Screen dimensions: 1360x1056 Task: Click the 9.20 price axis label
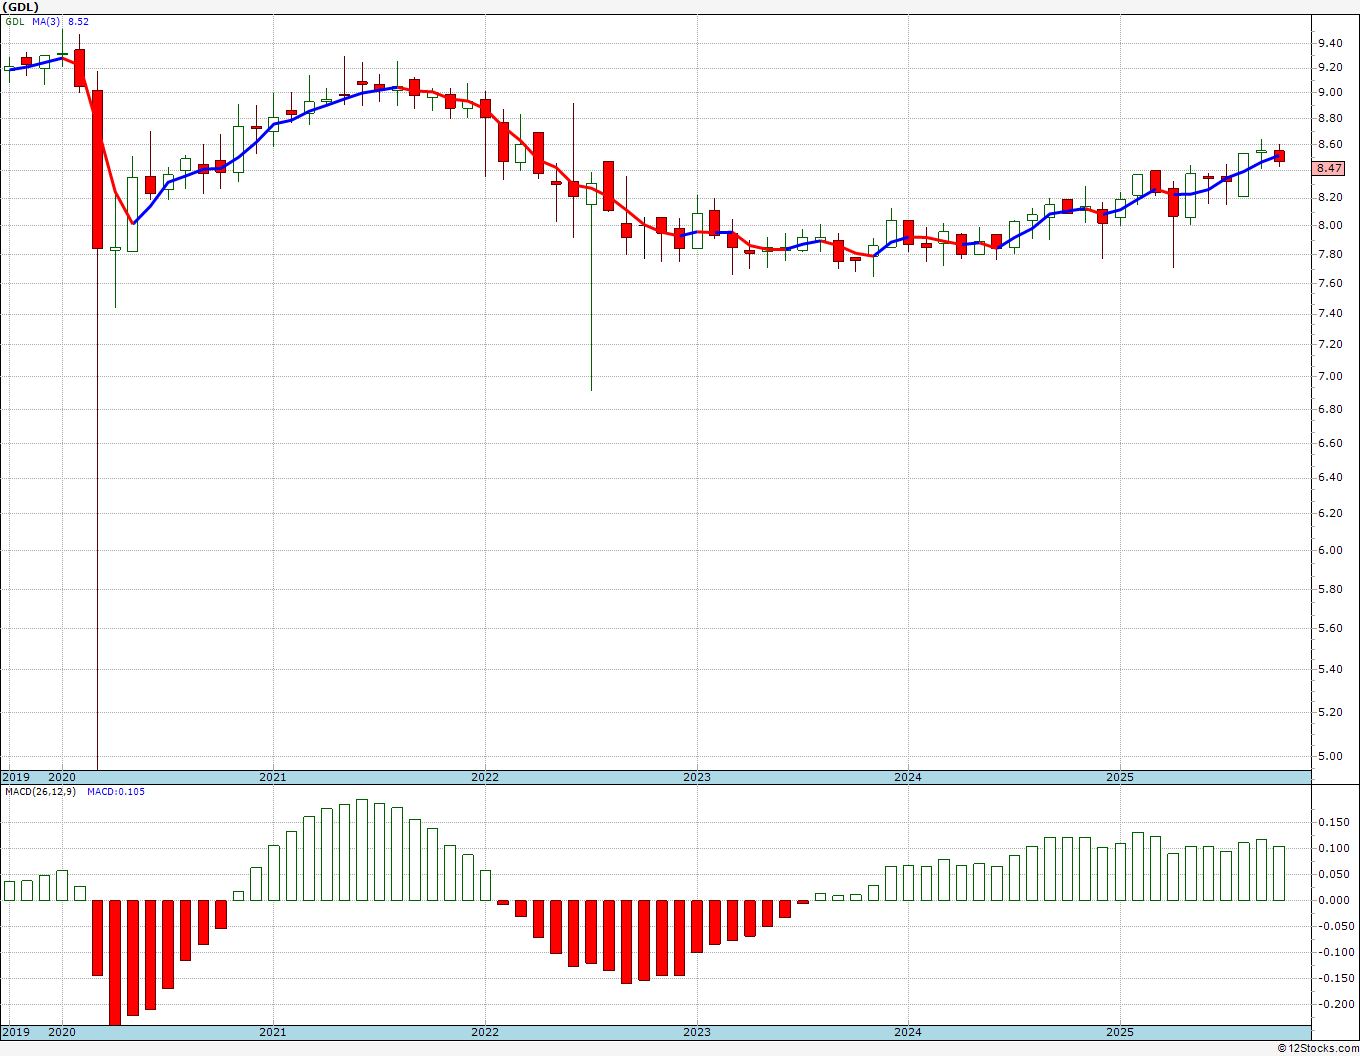pos(1330,67)
